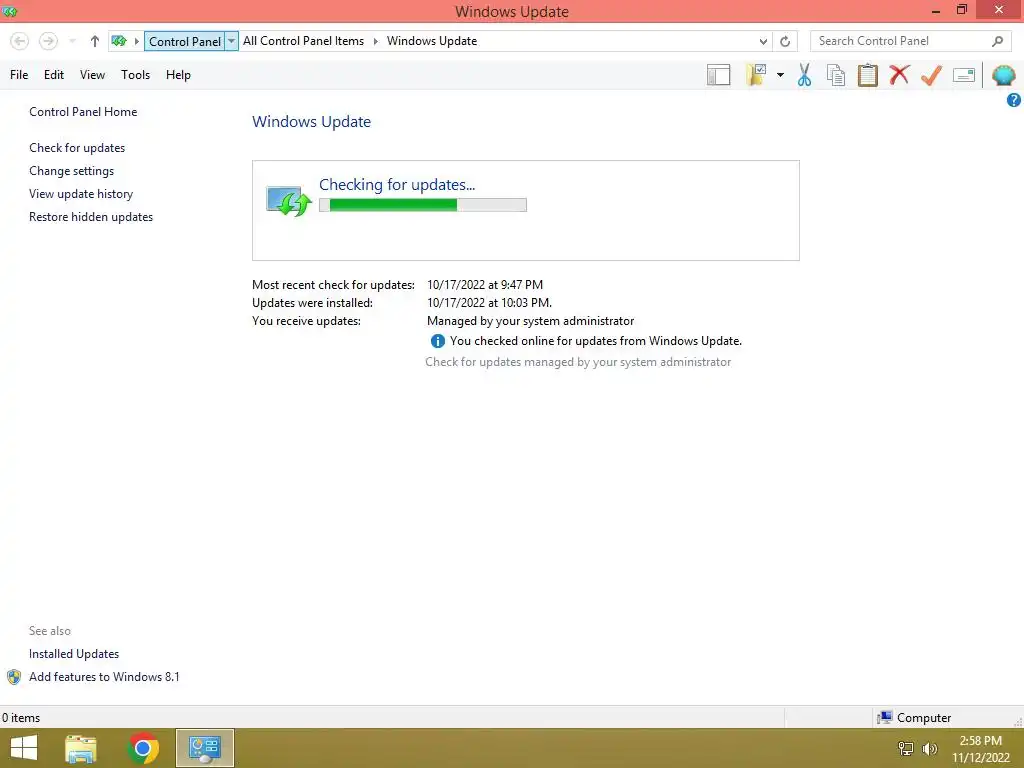Click the Folder Options toolbar icon
Image resolution: width=1024 pixels, height=768 pixels.
756,74
